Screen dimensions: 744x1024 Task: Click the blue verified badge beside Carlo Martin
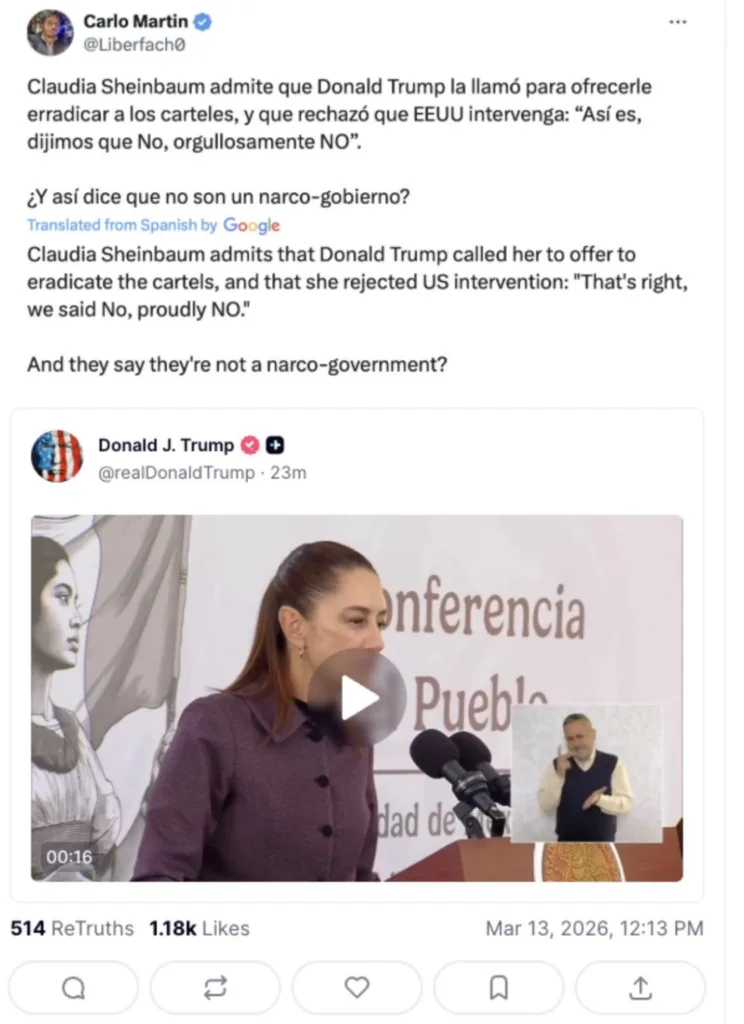coord(202,22)
